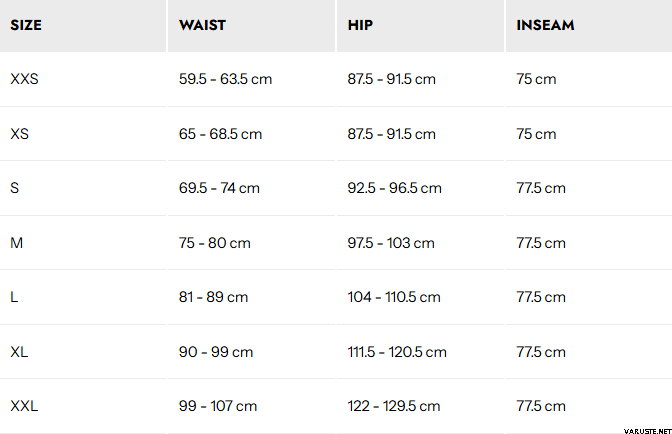Click hip value 122 - 129.5 cm
Screen dimensions: 672x434
[394, 406]
